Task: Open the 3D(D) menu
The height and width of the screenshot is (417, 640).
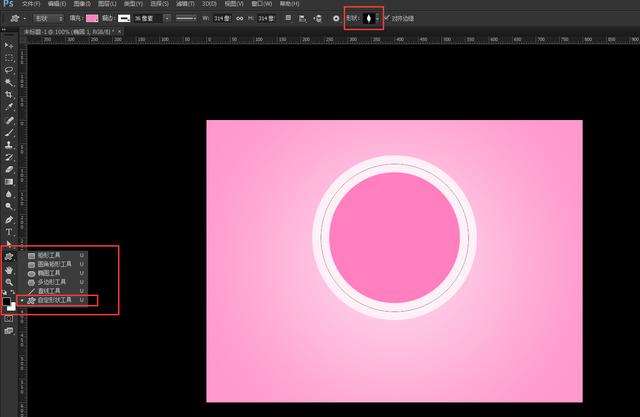Action: [209, 4]
